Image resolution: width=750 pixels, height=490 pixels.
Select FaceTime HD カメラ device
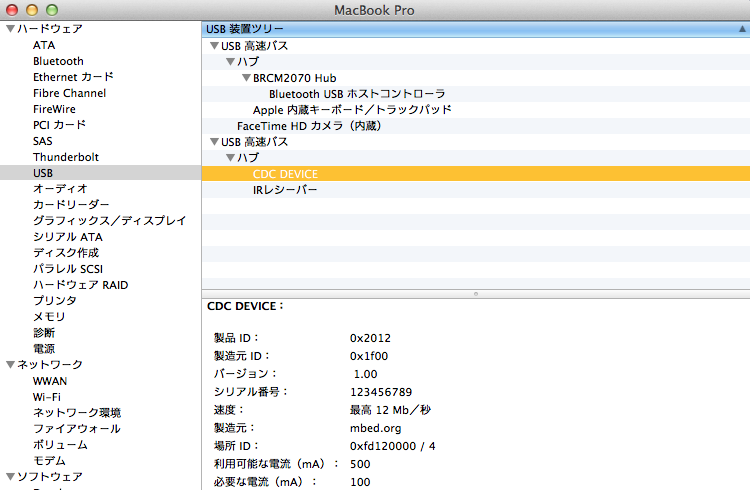pyautogui.click(x=308, y=126)
